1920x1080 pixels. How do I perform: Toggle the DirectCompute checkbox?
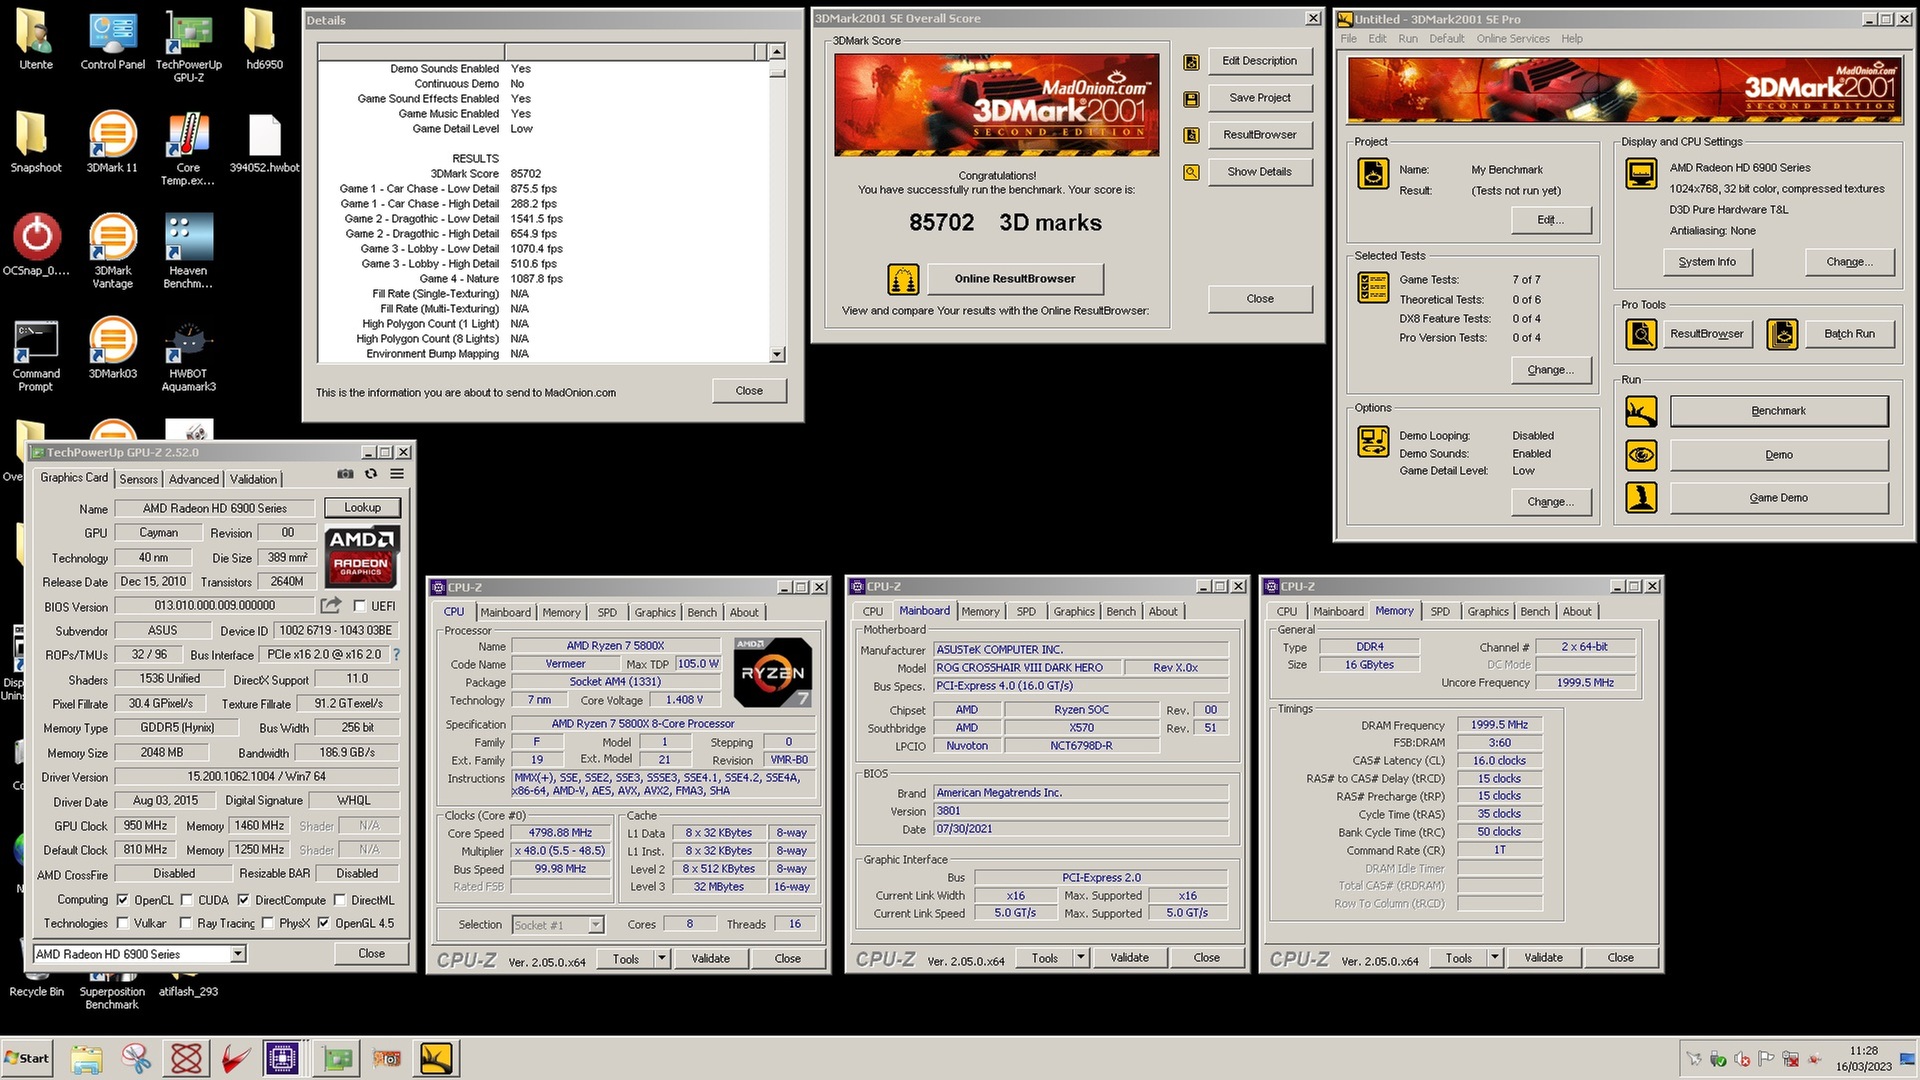tap(243, 900)
